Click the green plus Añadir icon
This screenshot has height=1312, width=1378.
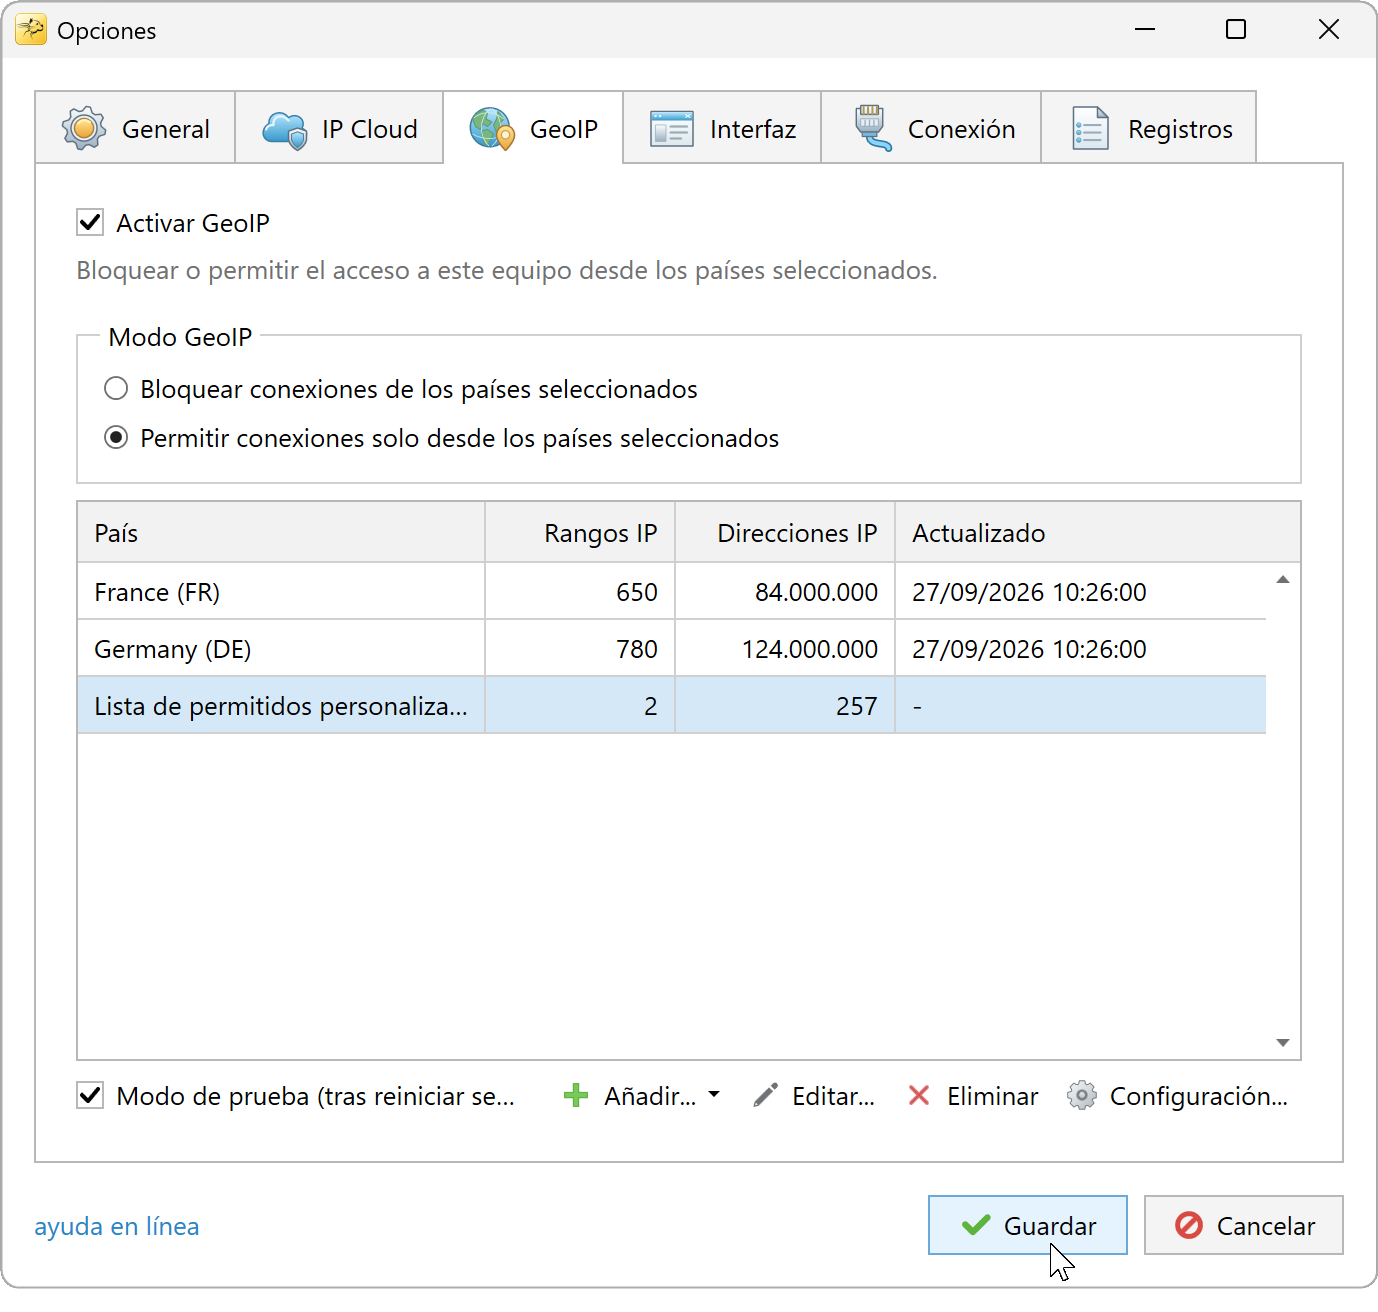pyautogui.click(x=576, y=1096)
